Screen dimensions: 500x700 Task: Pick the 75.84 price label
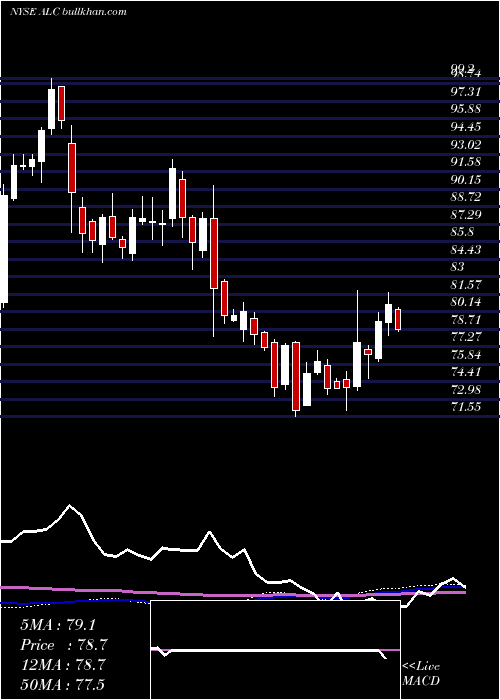point(466,355)
